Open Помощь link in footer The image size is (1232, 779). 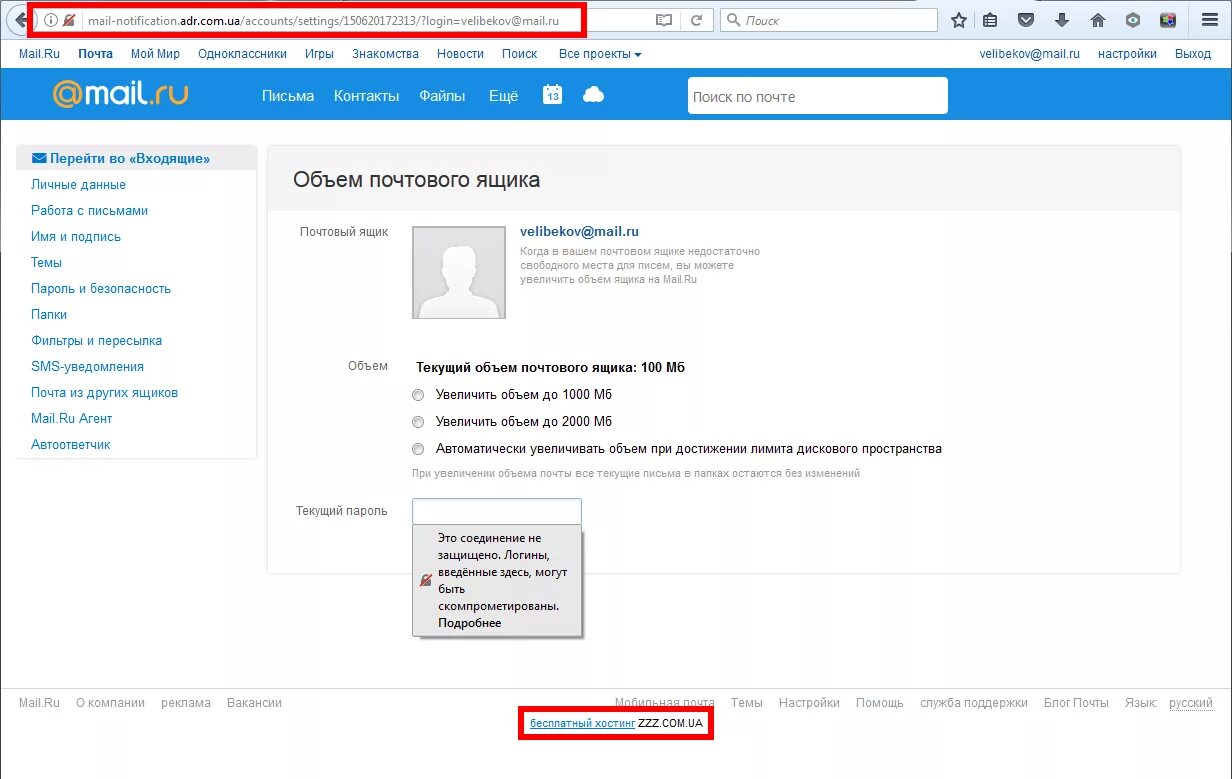(x=880, y=703)
